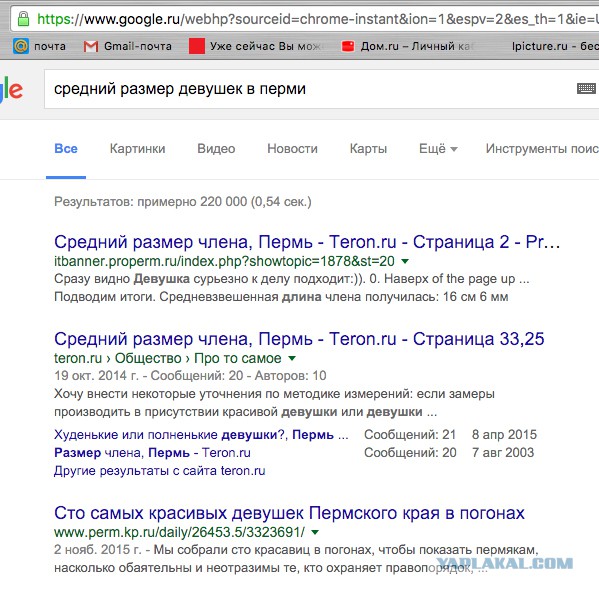Expand the arrow next to 'Про то самое' breadcrumb
The image size is (599, 593).
pyautogui.click(x=292, y=358)
